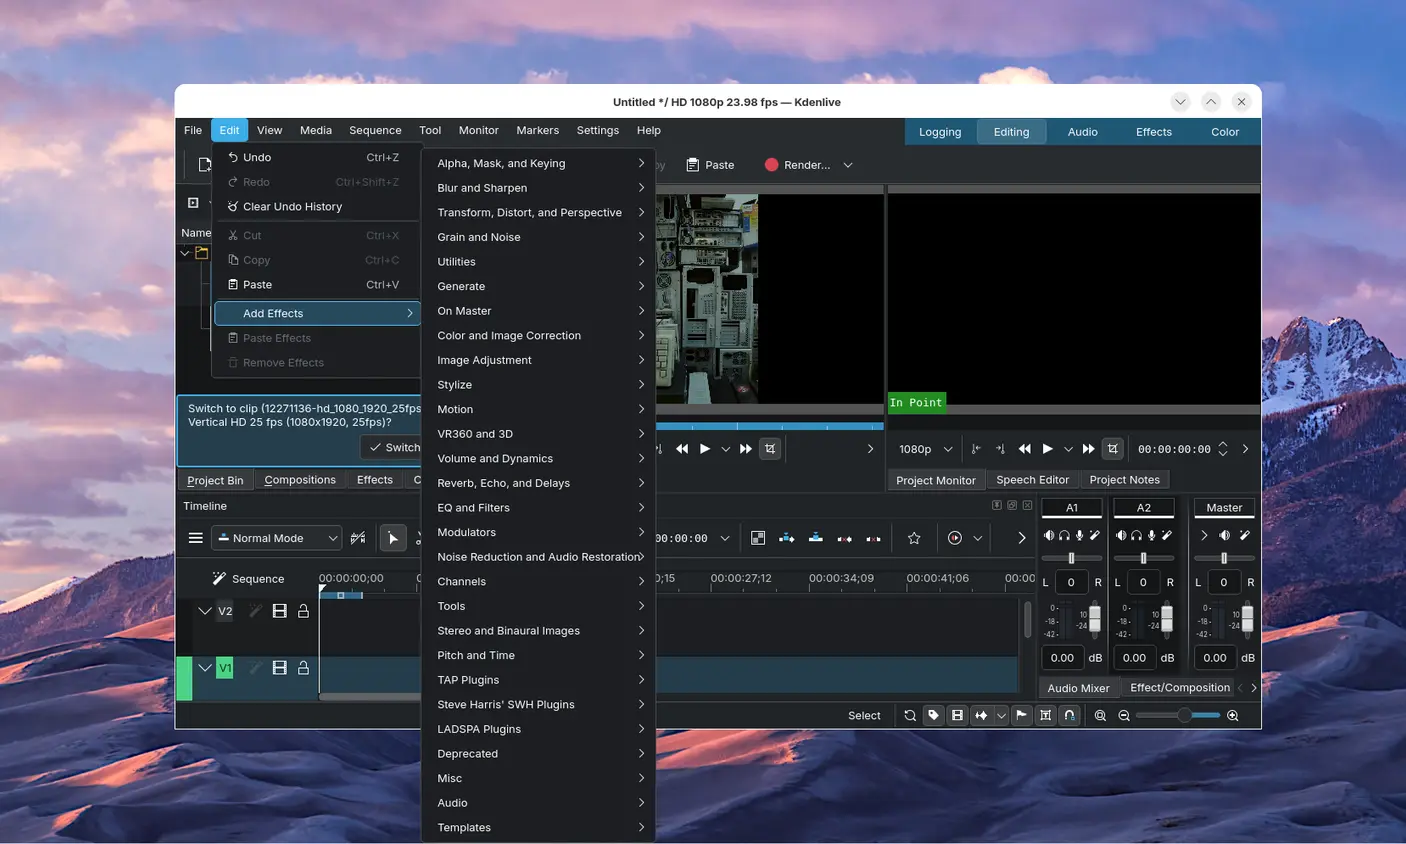Click the clip monitor crop zone icon
Viewport: 1406px width, 844px height.
click(x=770, y=449)
